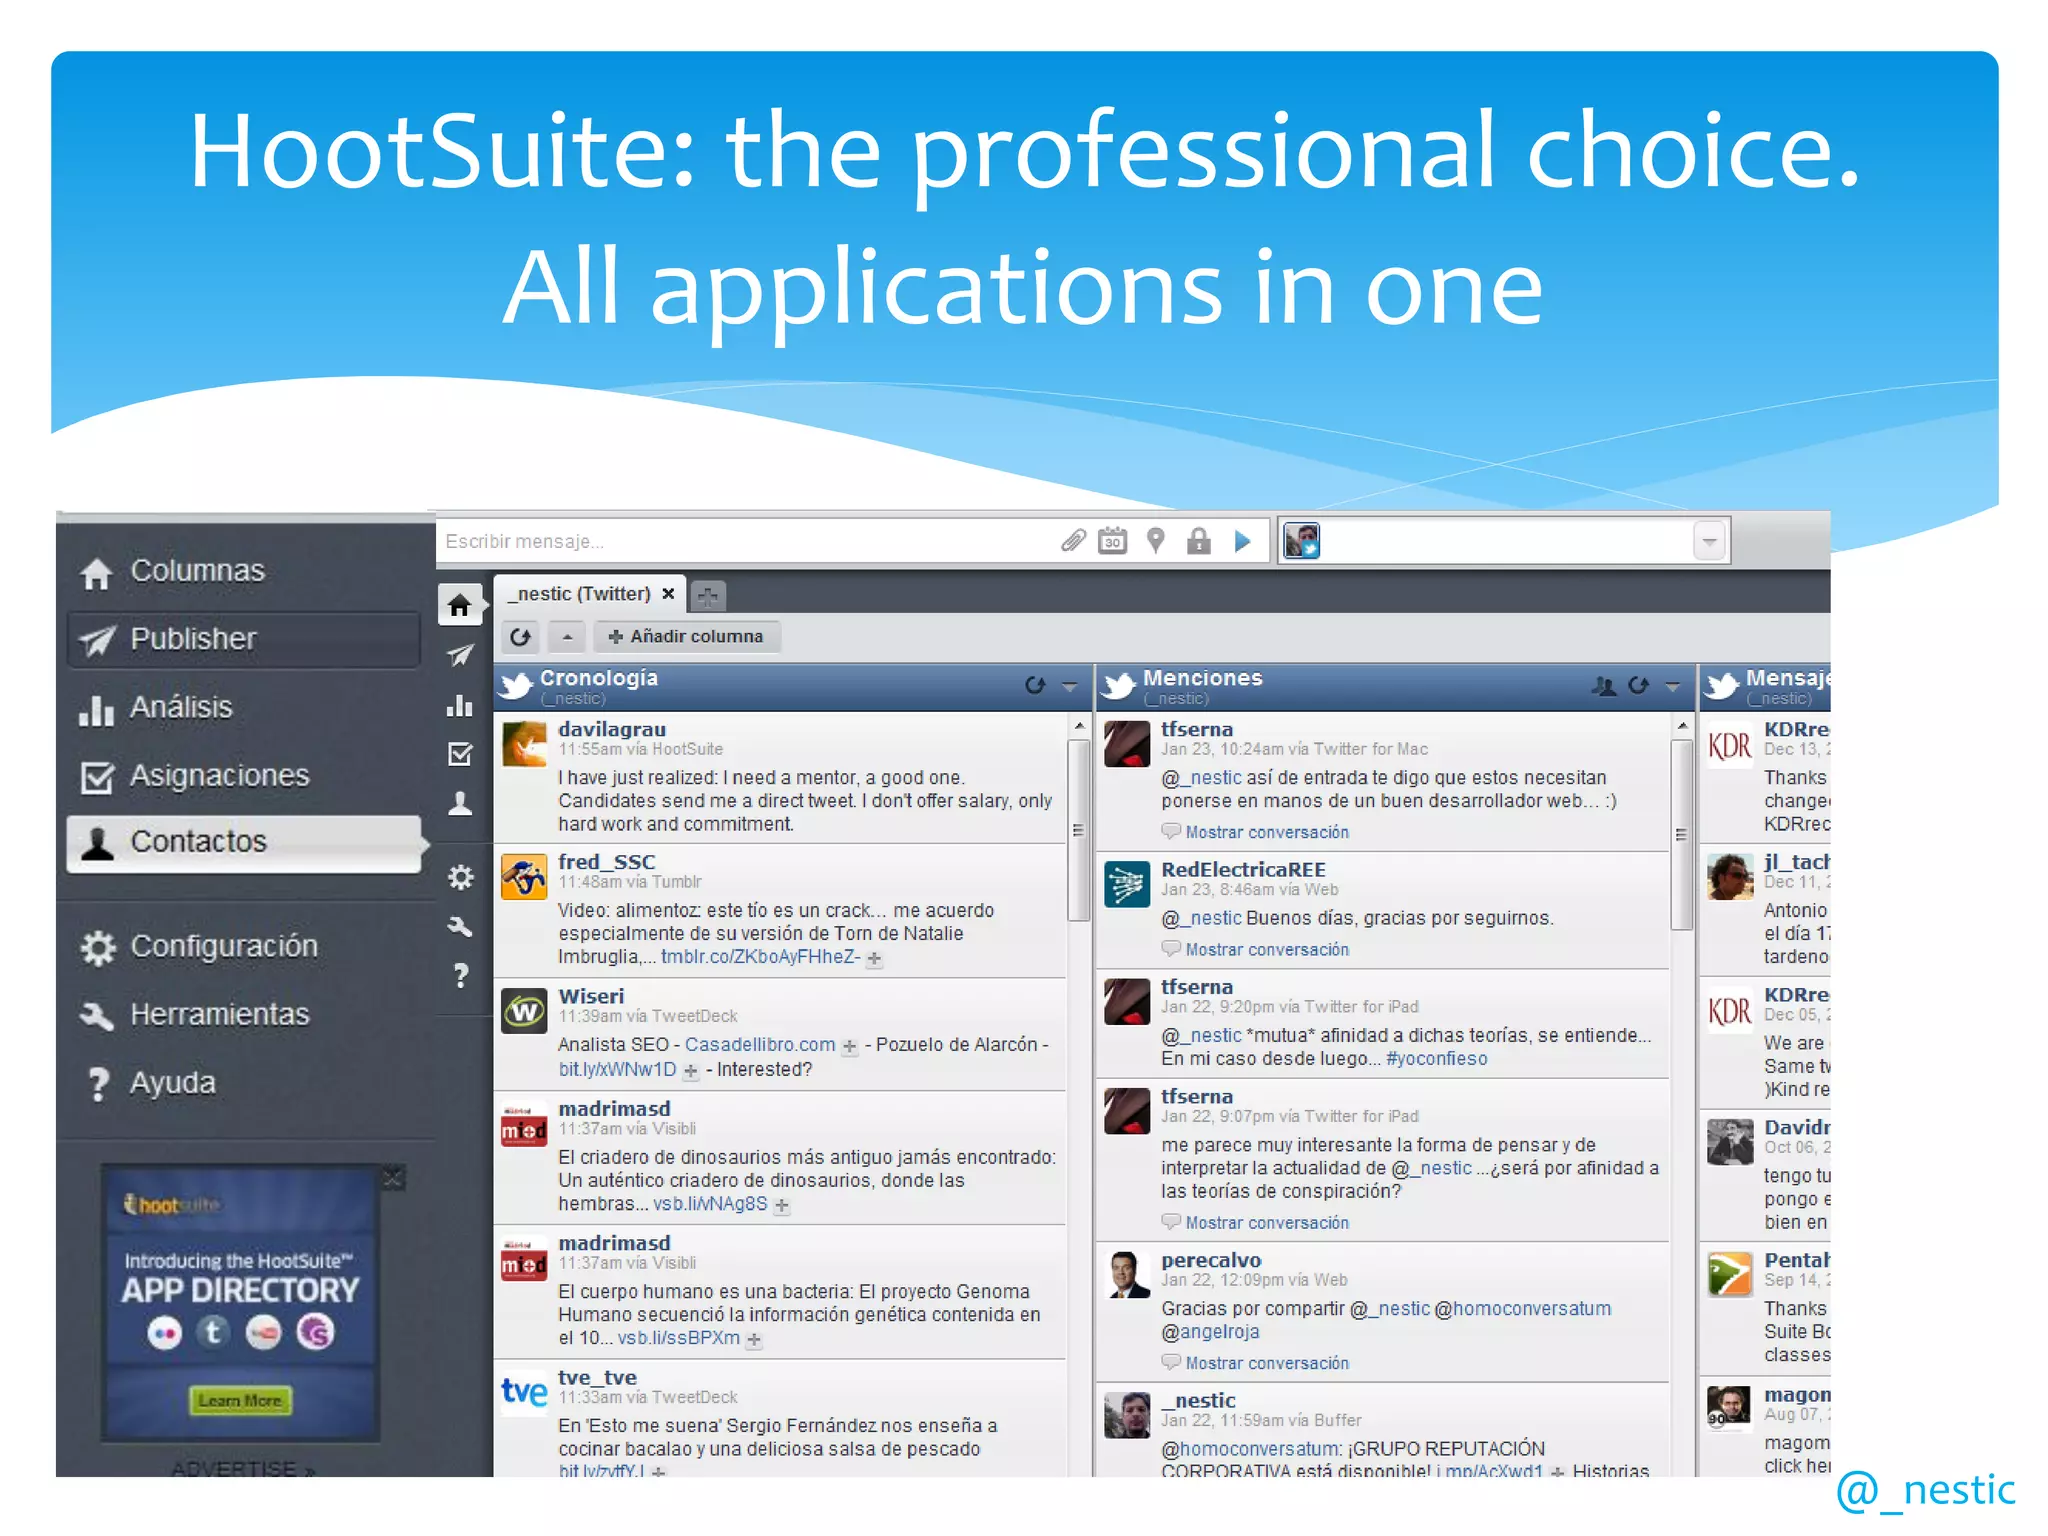Refresh the Menciones column
This screenshot has width=2048, height=1536.
[x=1638, y=685]
